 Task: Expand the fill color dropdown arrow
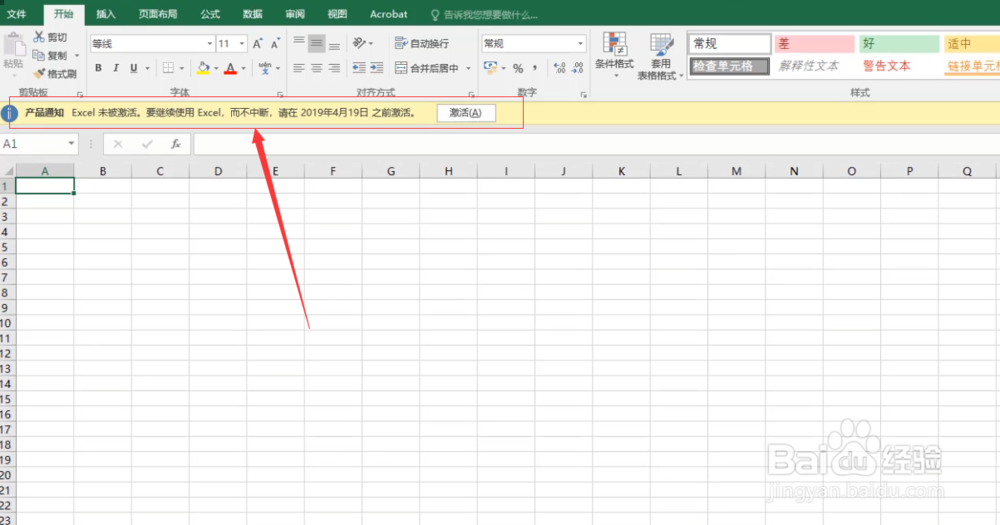216,68
